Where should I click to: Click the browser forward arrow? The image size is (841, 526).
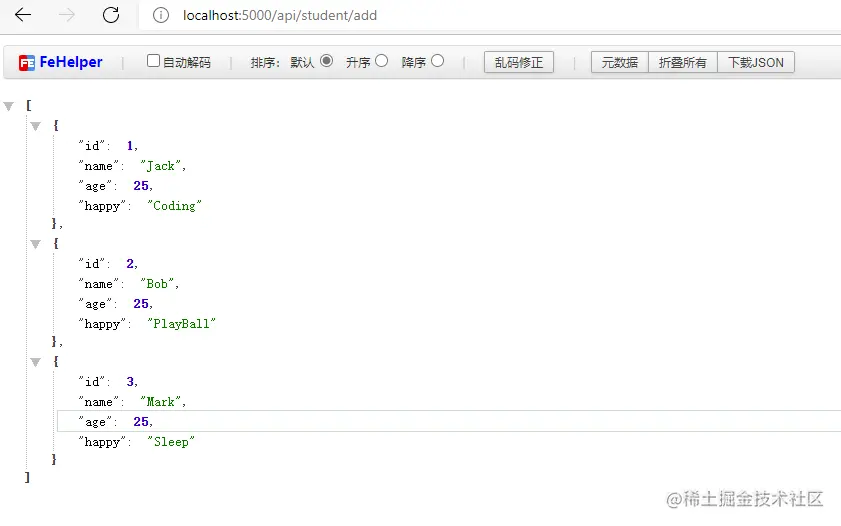(67, 15)
